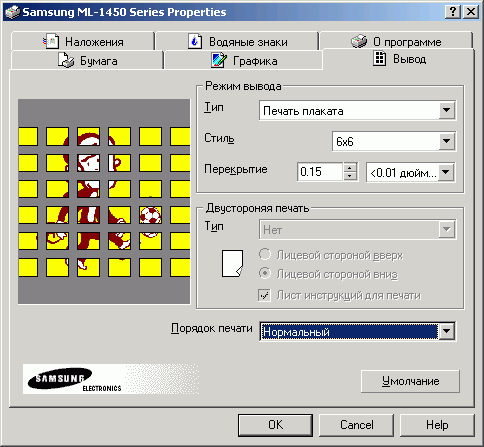The width and height of the screenshot is (484, 447).
Task: Open the Водяные знаки tab
Action: coord(237,42)
